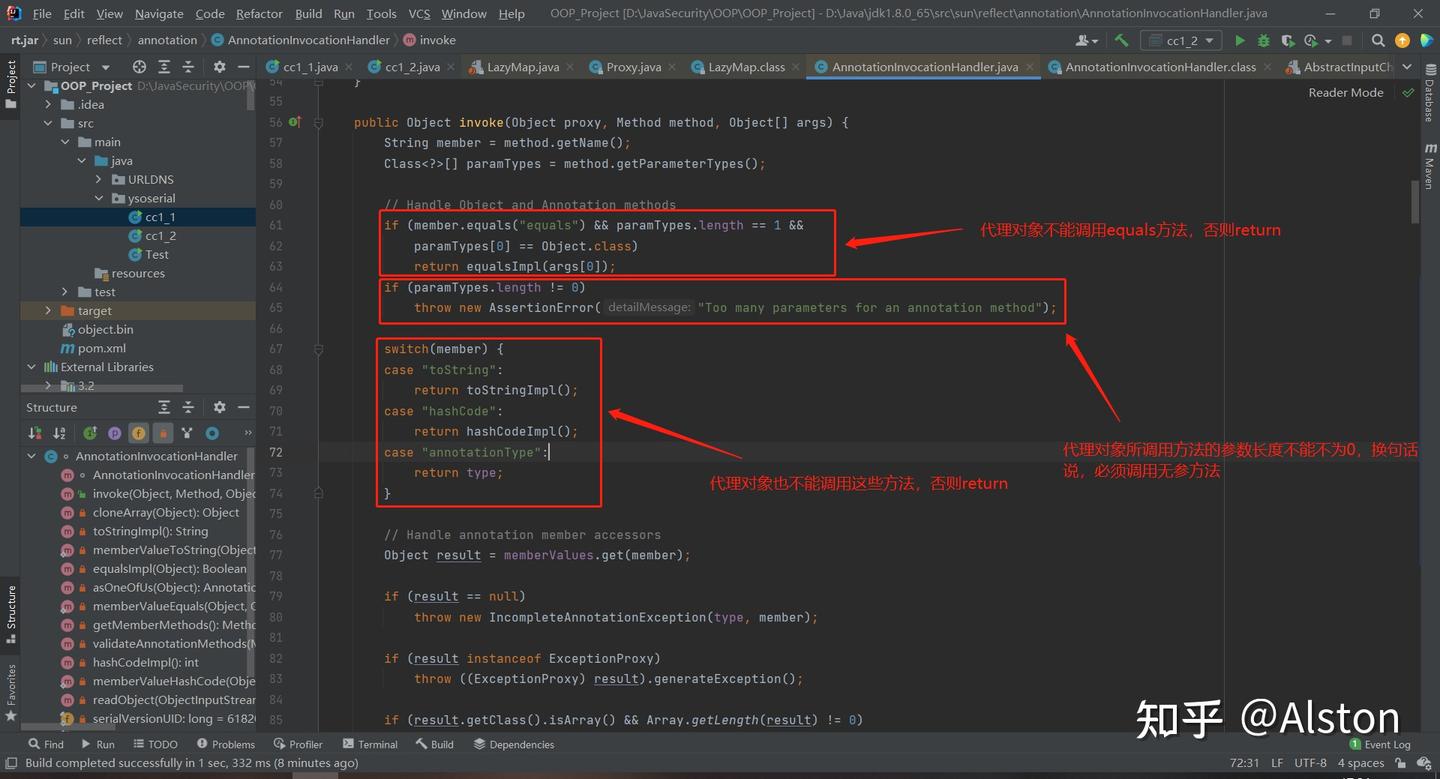Expand the target folder node

tap(49, 311)
